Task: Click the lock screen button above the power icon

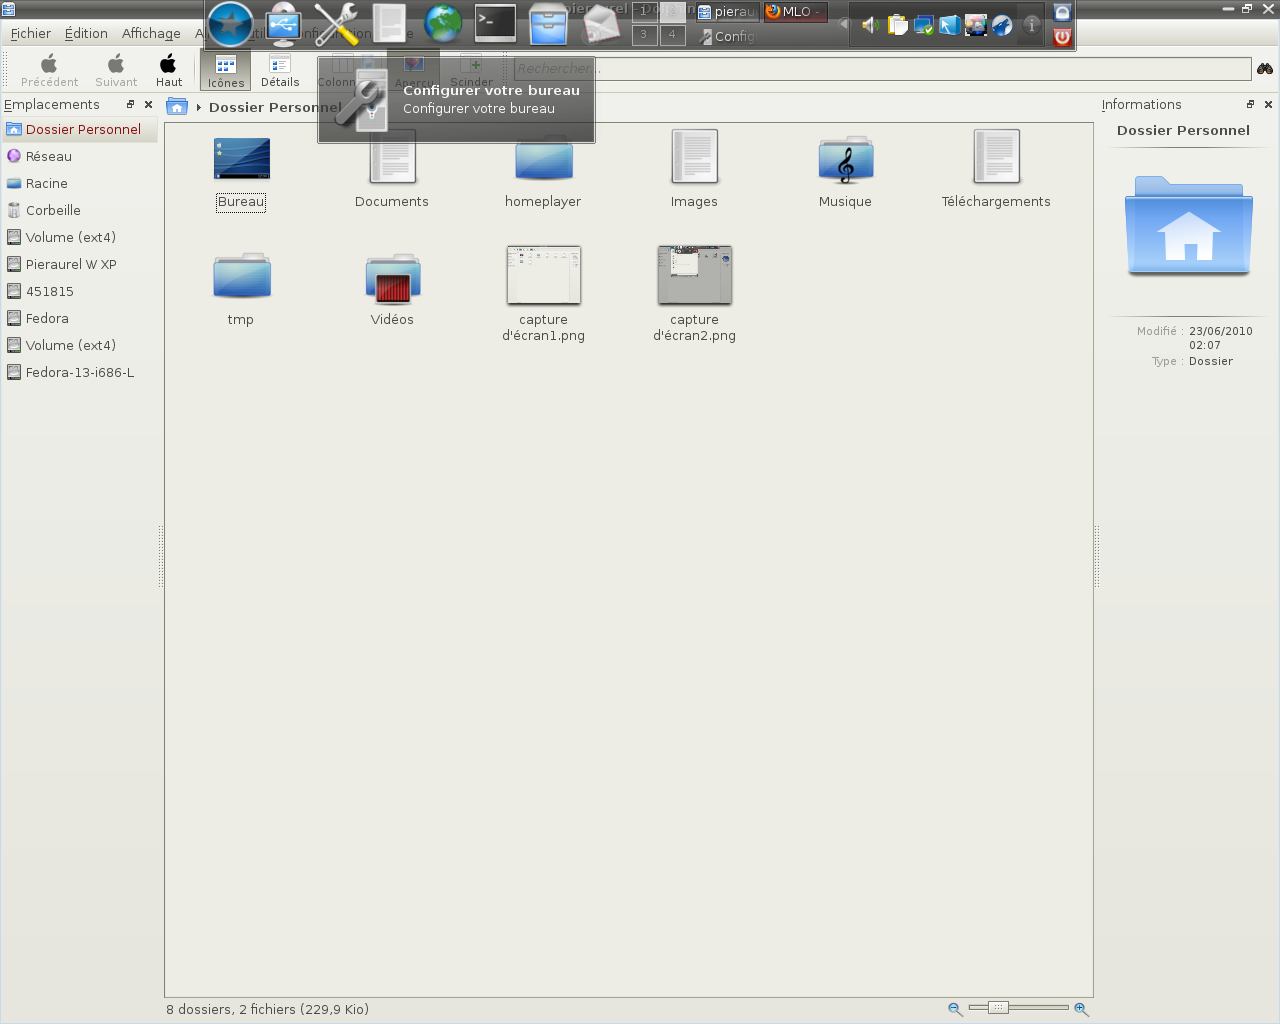Action: coord(1062,13)
